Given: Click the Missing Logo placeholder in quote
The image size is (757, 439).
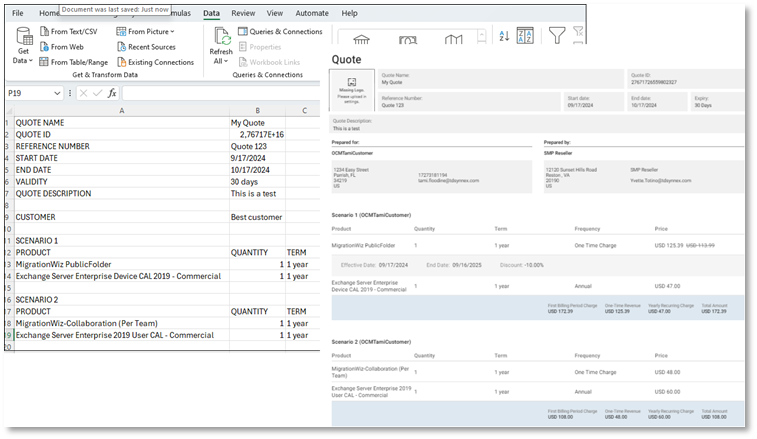Looking at the screenshot, I should (351, 90).
